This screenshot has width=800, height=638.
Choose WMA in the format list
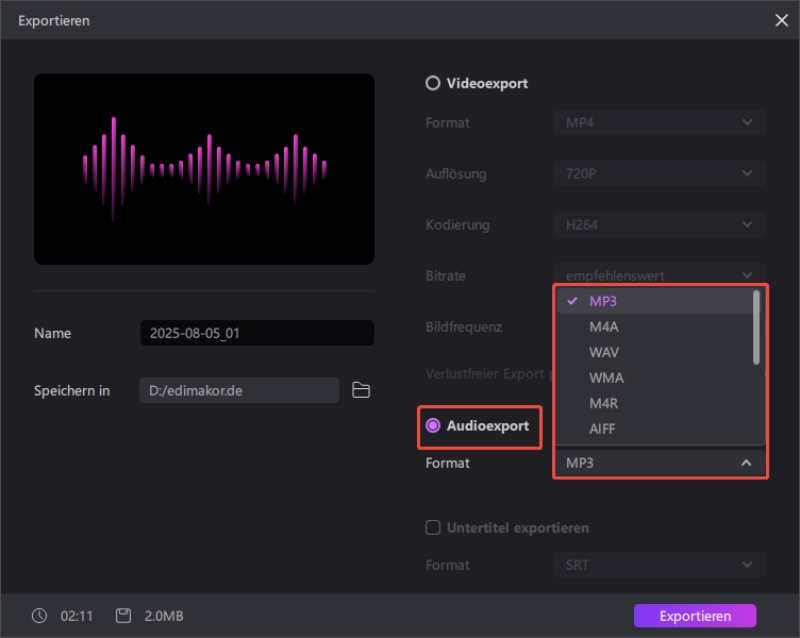pos(655,378)
